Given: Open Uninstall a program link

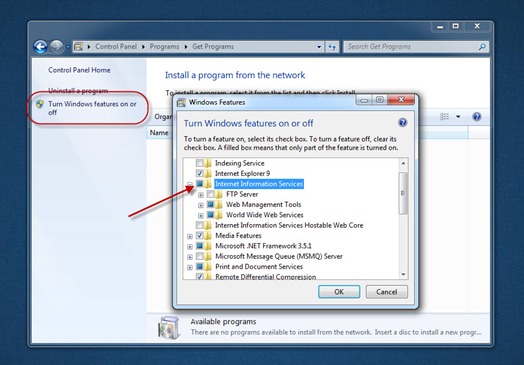Looking at the screenshot, I should coord(78,91).
